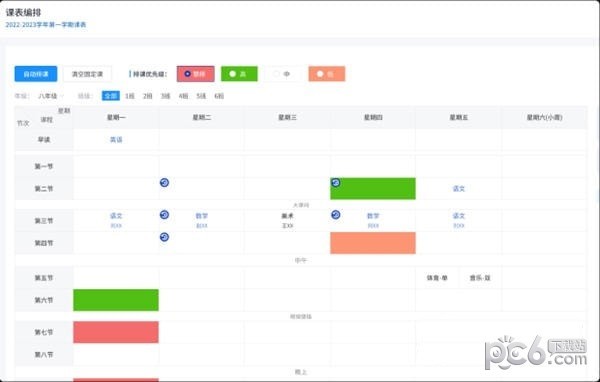Click the 早读 row label

click(44, 140)
